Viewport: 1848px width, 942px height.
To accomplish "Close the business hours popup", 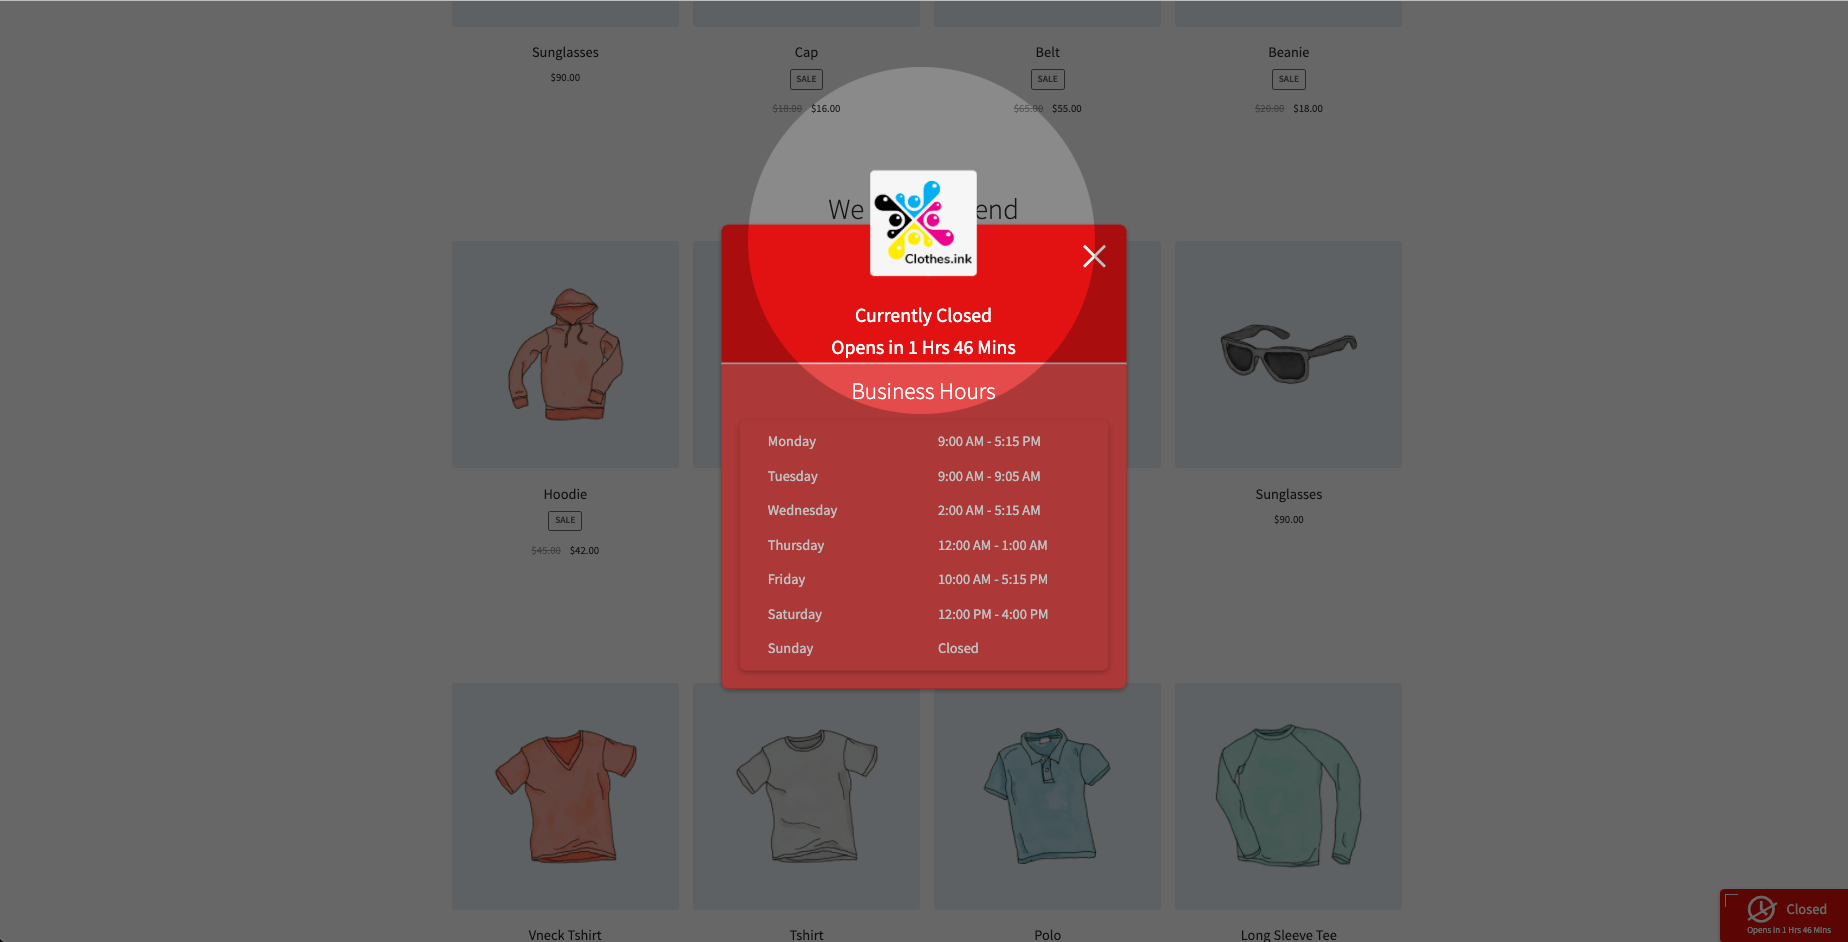I will 1094,257.
